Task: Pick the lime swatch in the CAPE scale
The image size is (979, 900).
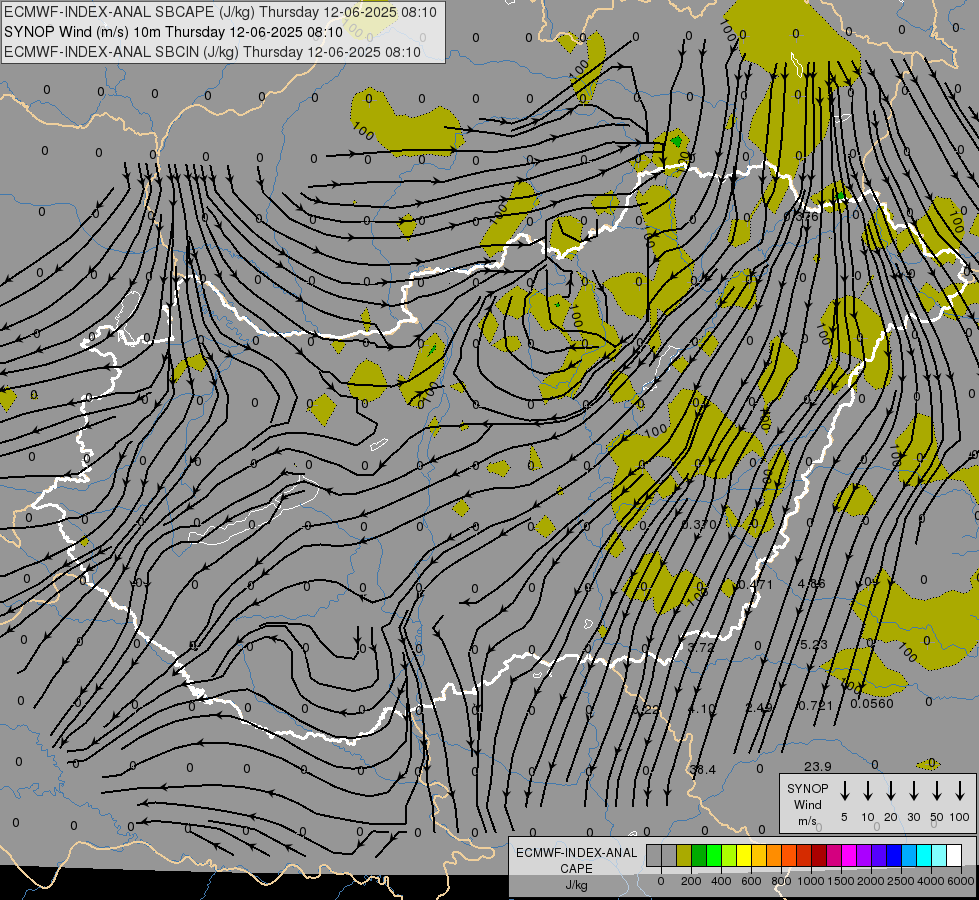Action: pyautogui.click(x=729, y=855)
